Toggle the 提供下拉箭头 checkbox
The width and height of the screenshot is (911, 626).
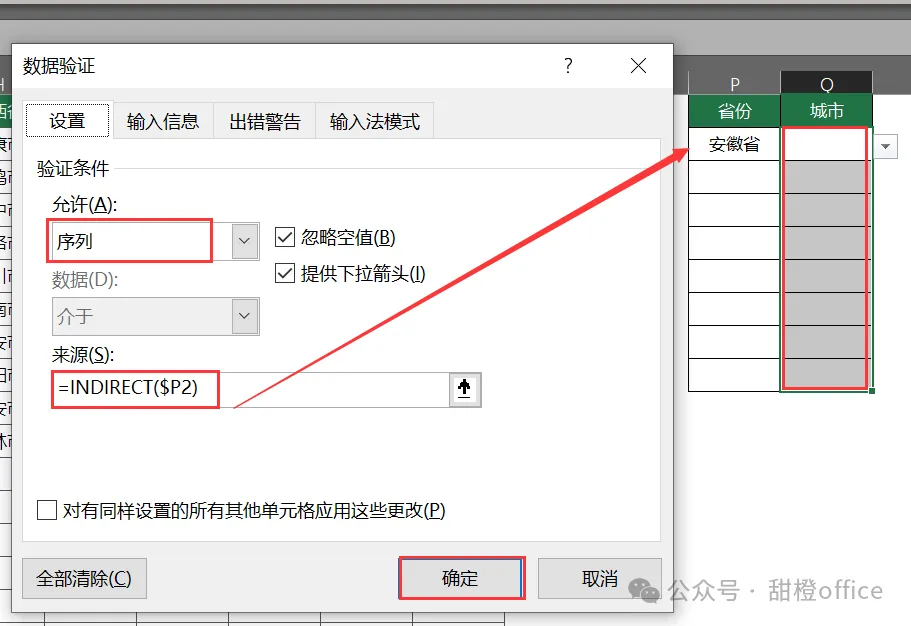(x=285, y=273)
